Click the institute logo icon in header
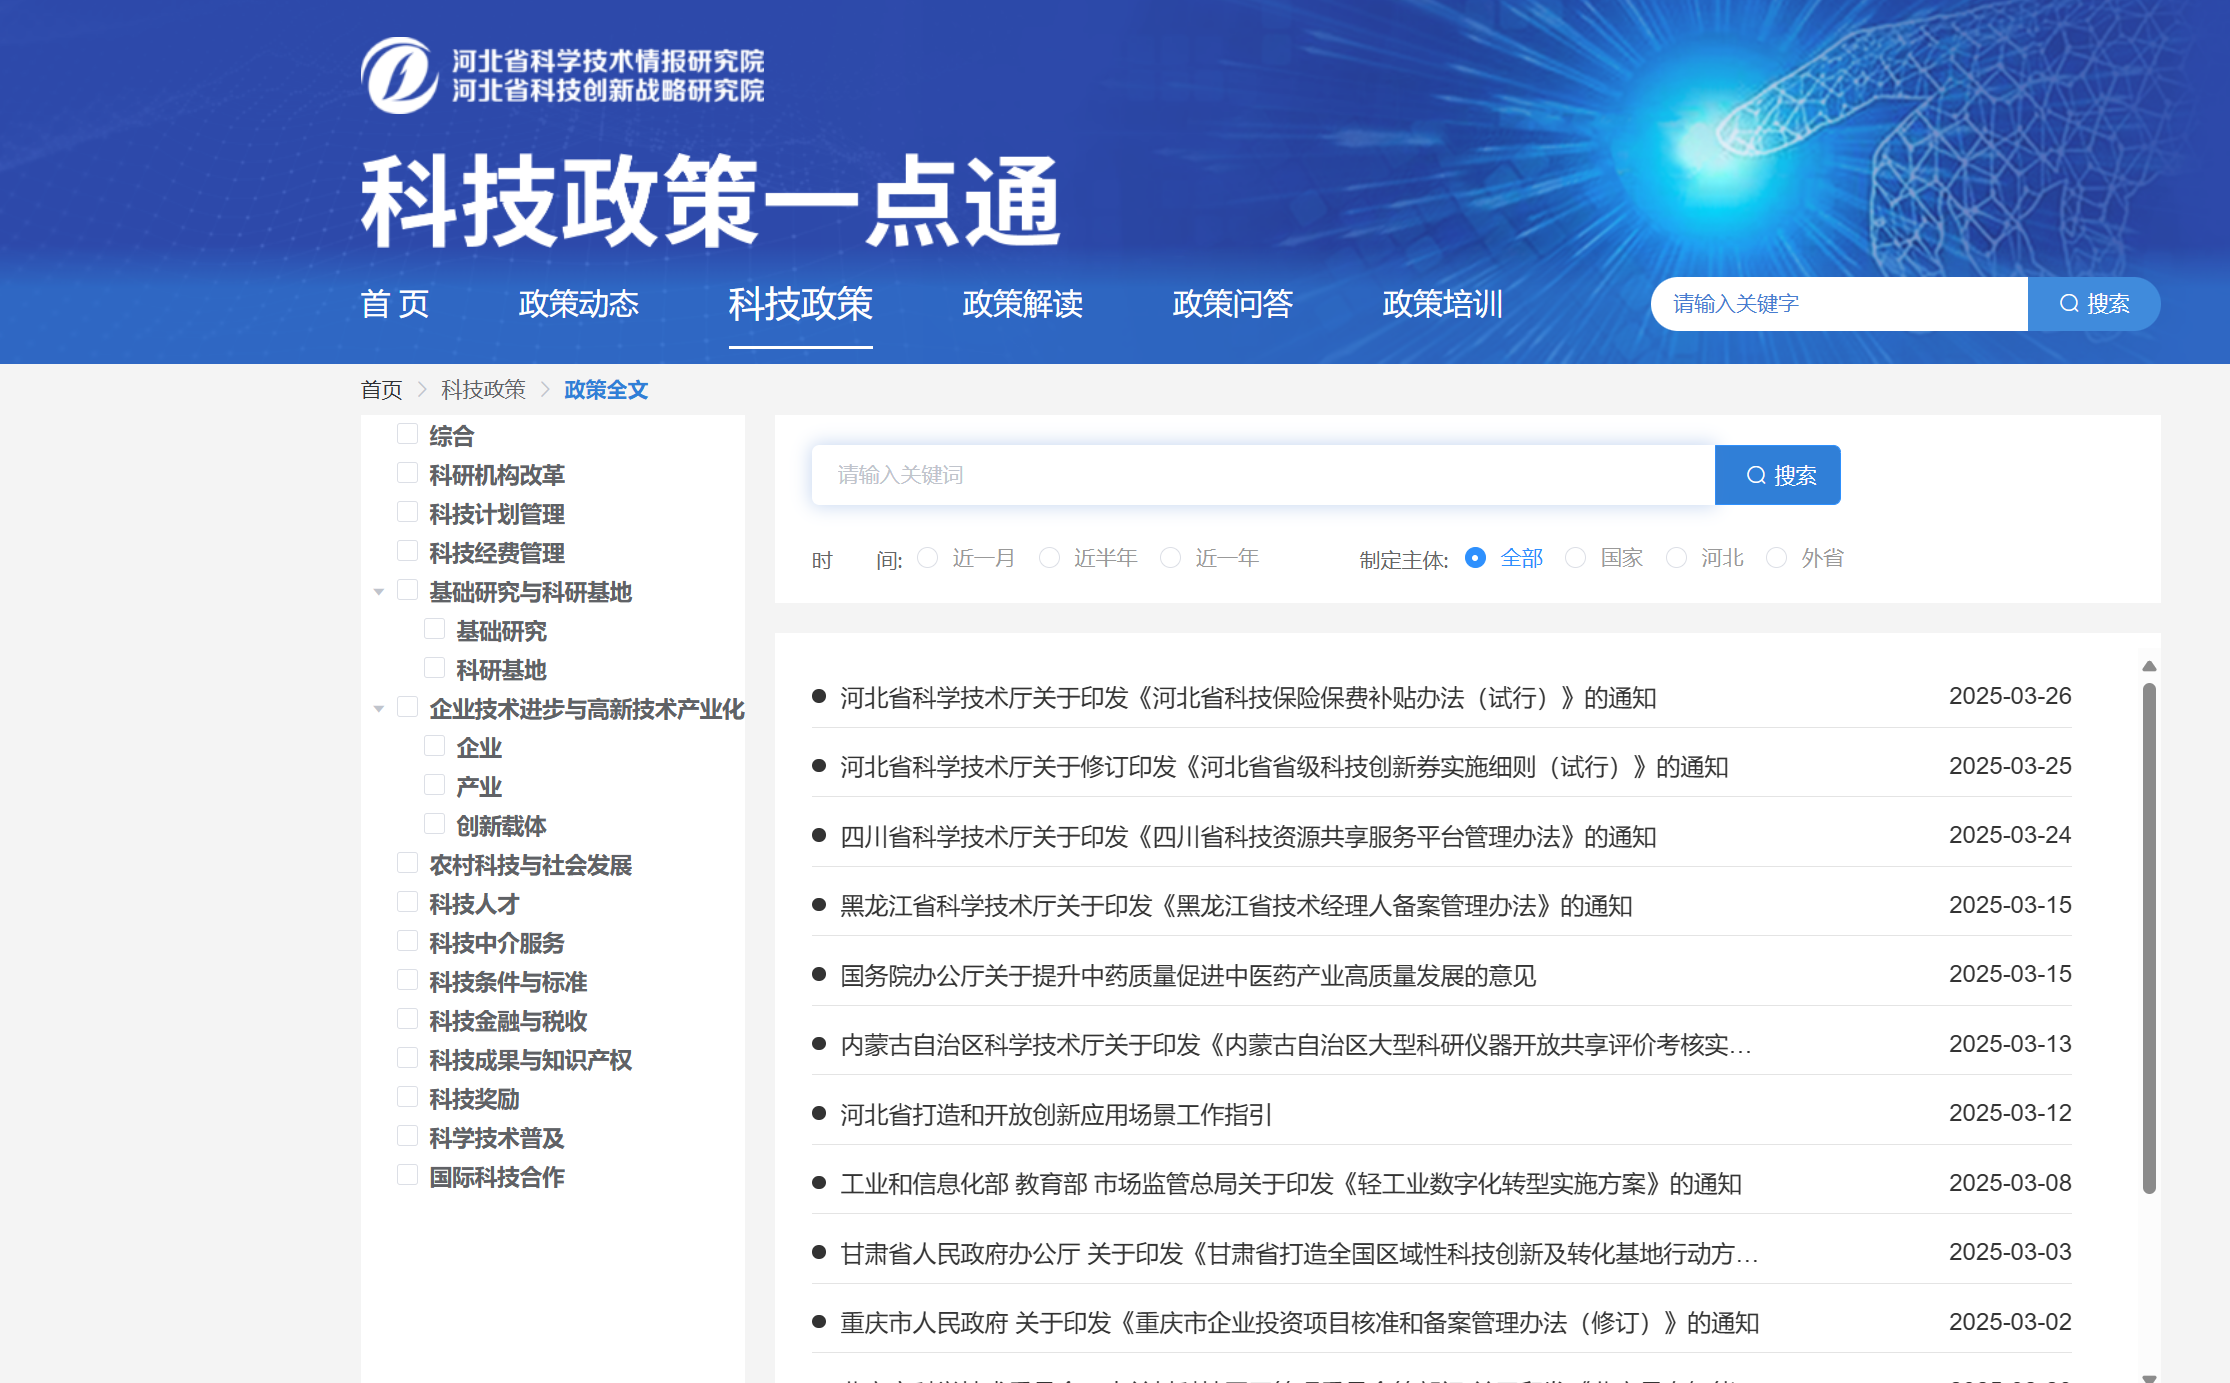Screen dimensions: 2230x1383 coord(399,76)
